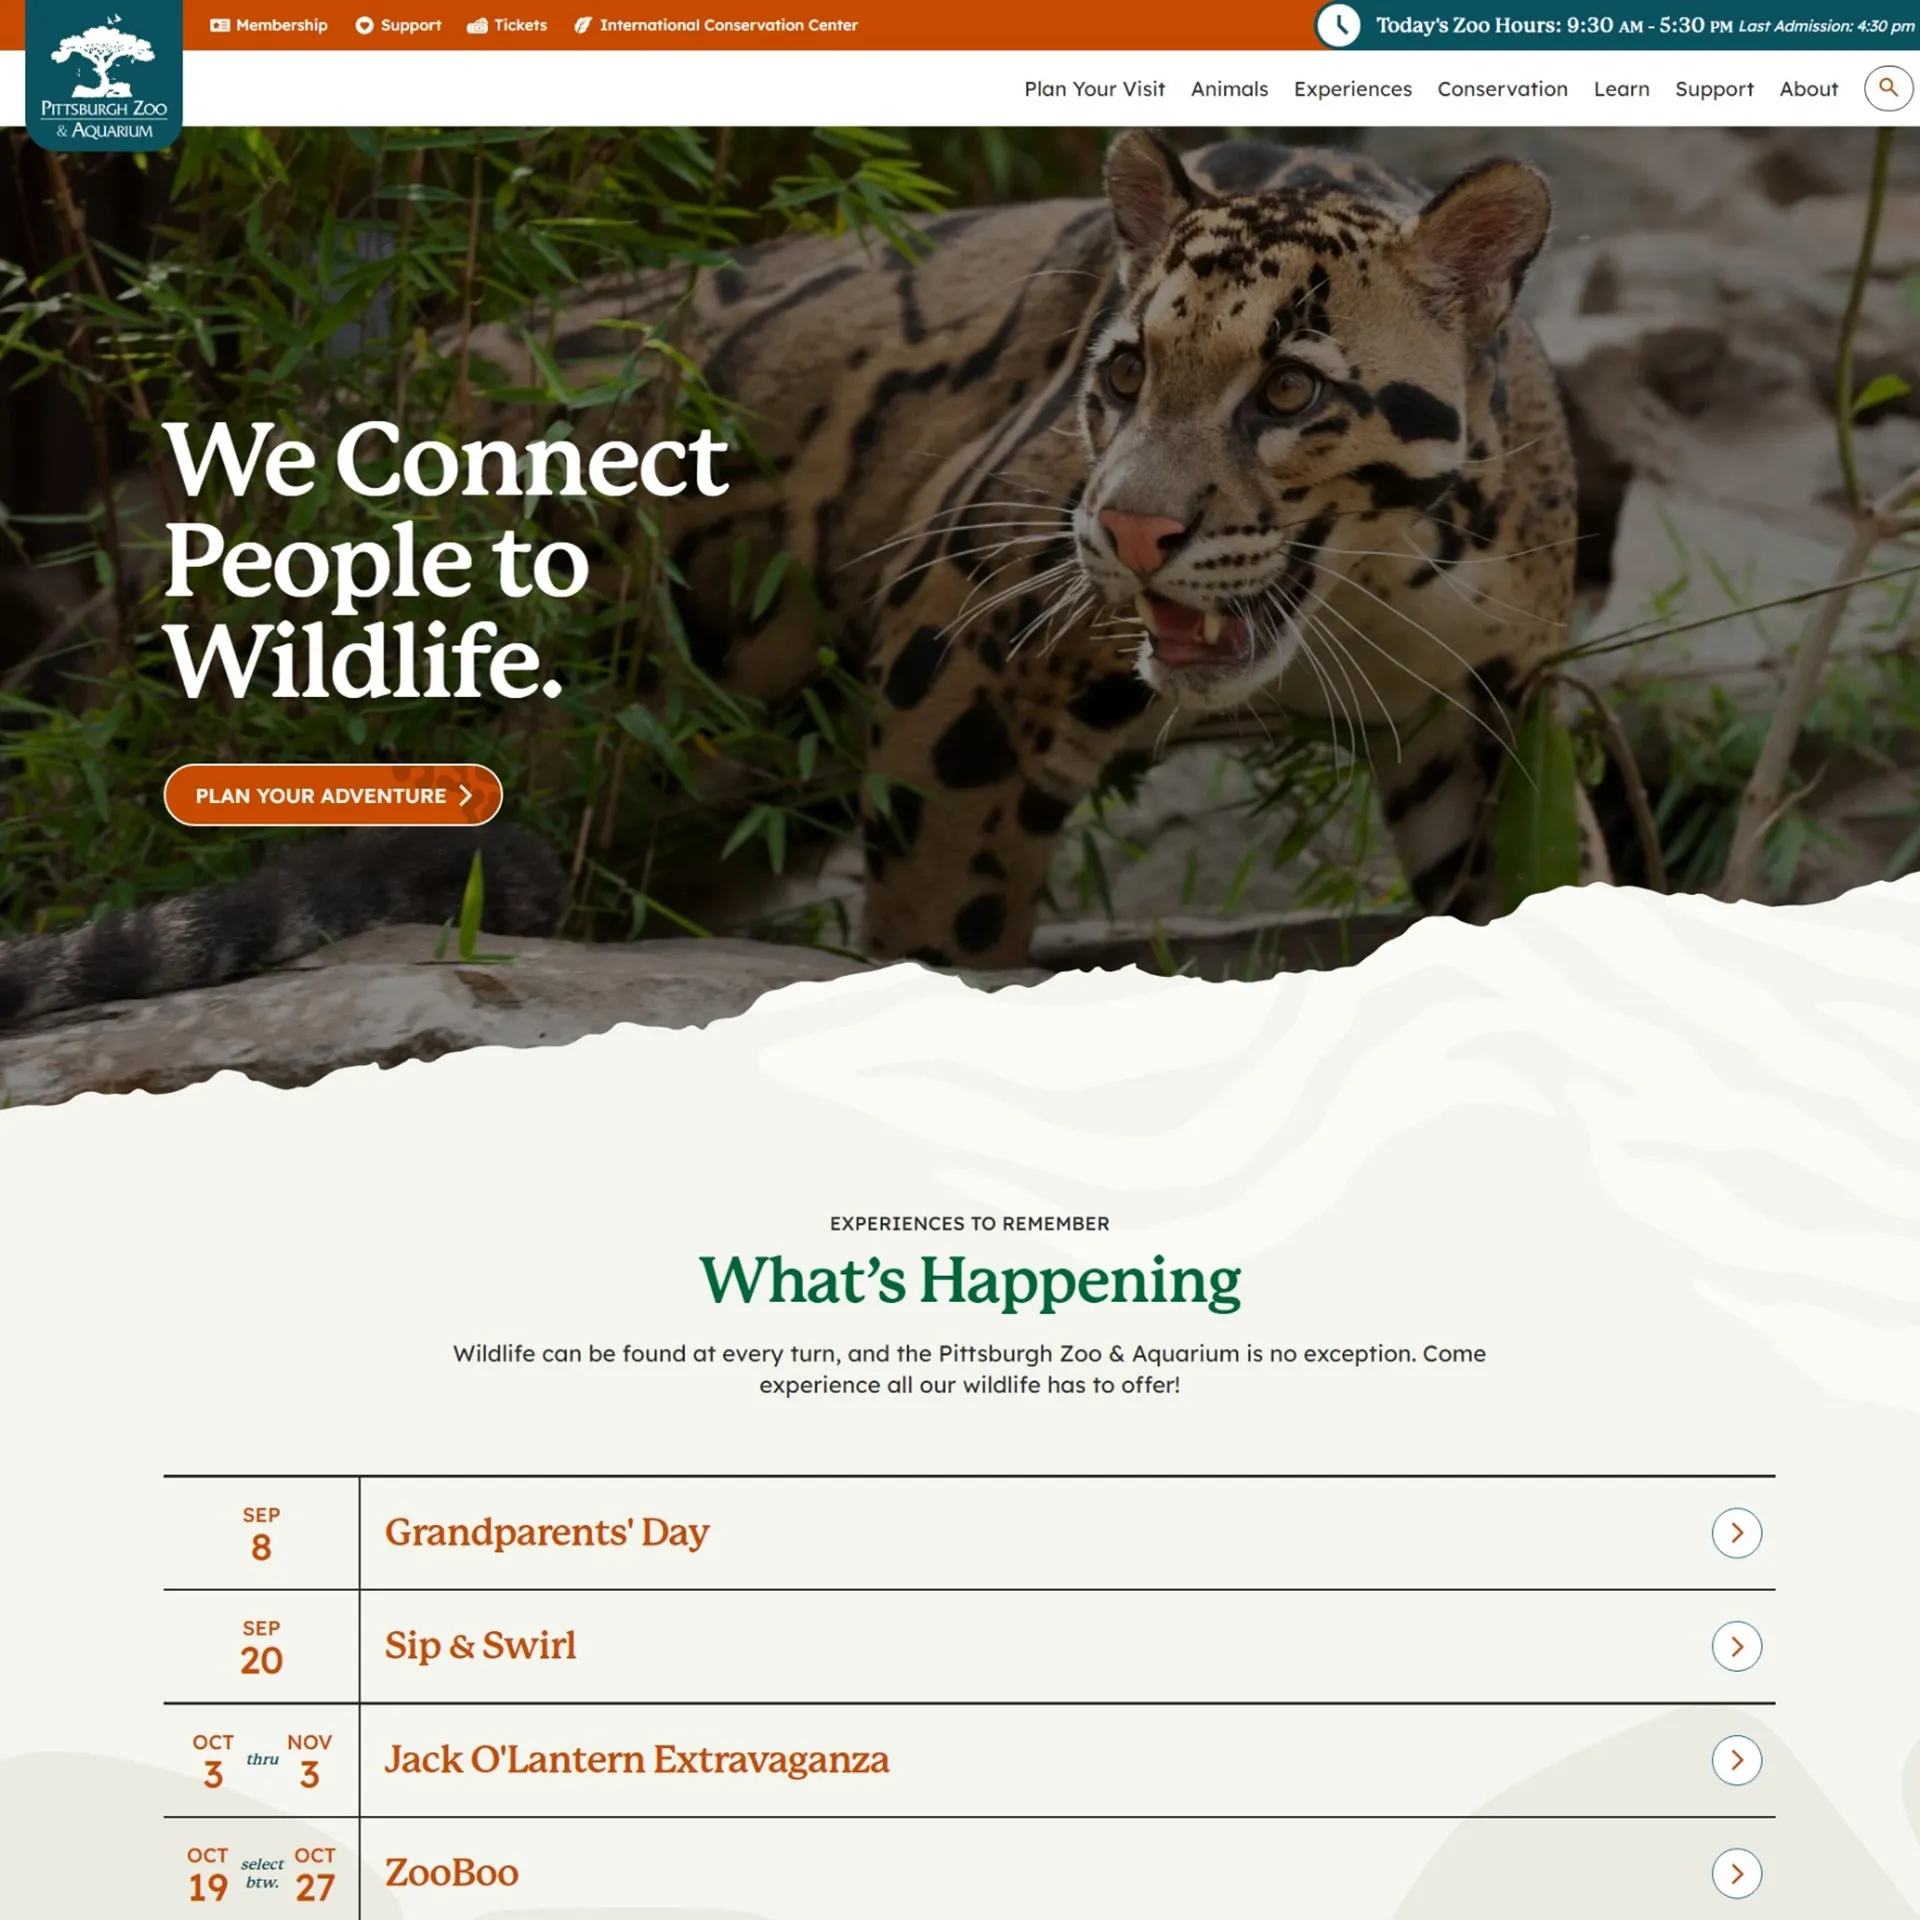Open the search icon in the navbar
The width and height of the screenshot is (1920, 1920).
(x=1888, y=88)
